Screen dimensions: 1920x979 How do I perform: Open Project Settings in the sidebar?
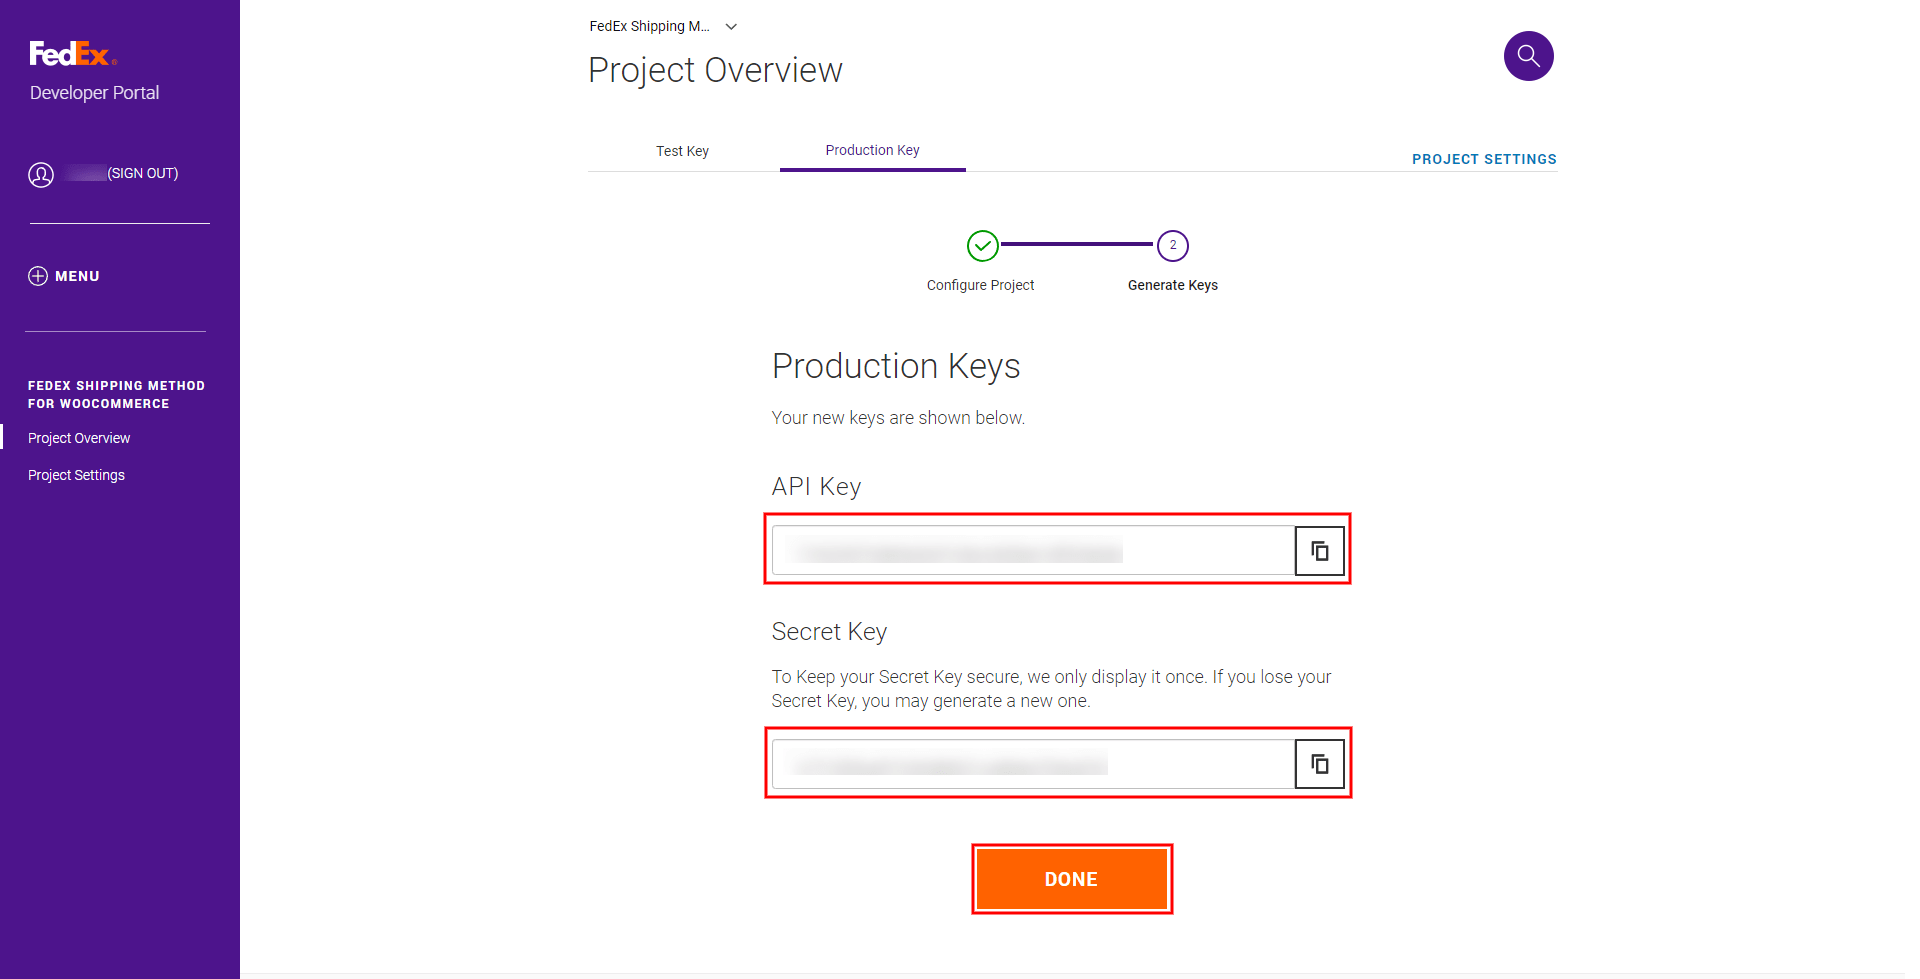(76, 475)
